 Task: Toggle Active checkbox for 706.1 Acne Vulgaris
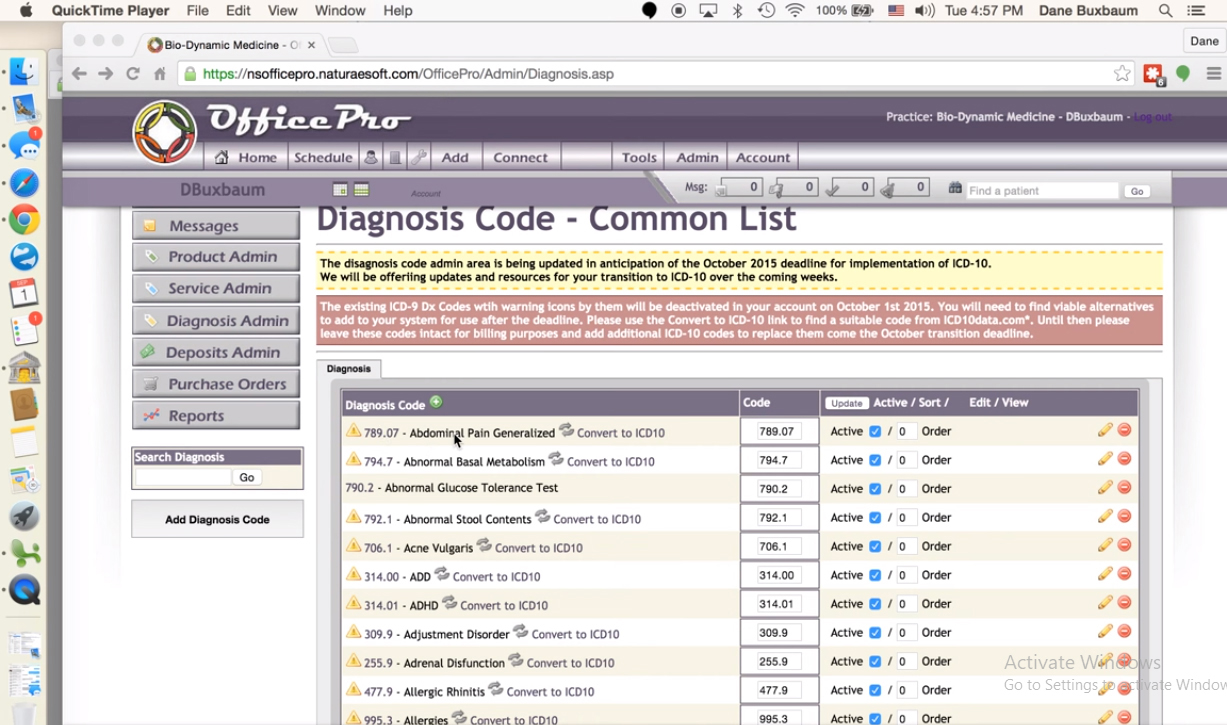pyautogui.click(x=875, y=546)
